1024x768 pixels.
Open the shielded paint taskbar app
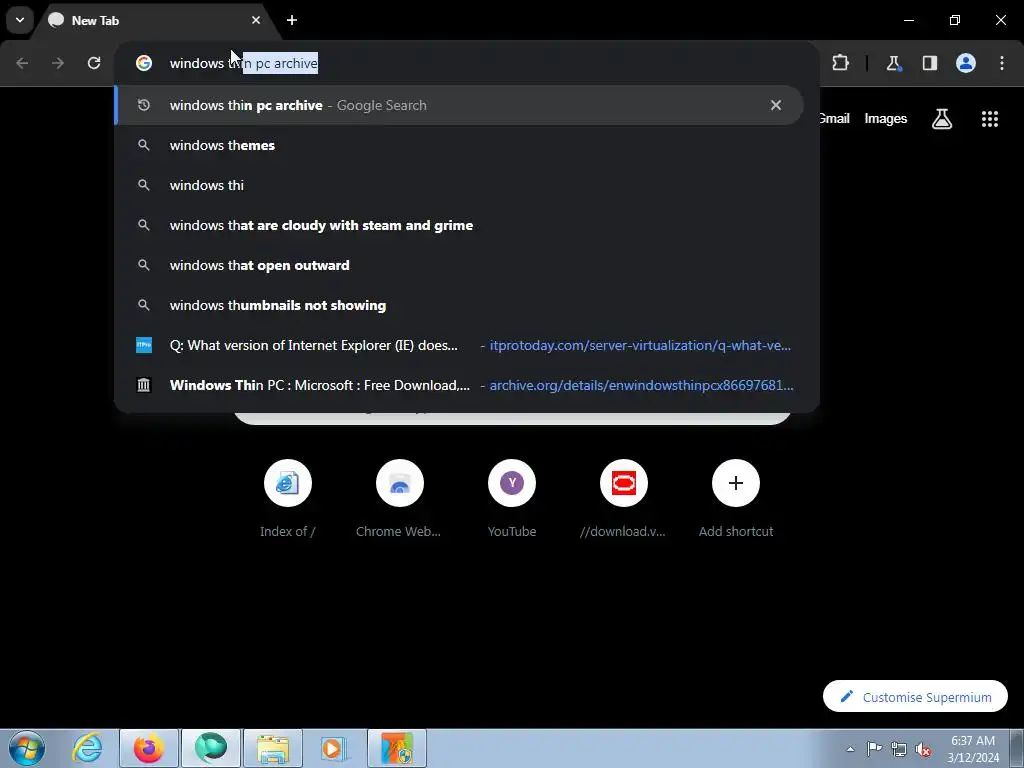click(397, 748)
